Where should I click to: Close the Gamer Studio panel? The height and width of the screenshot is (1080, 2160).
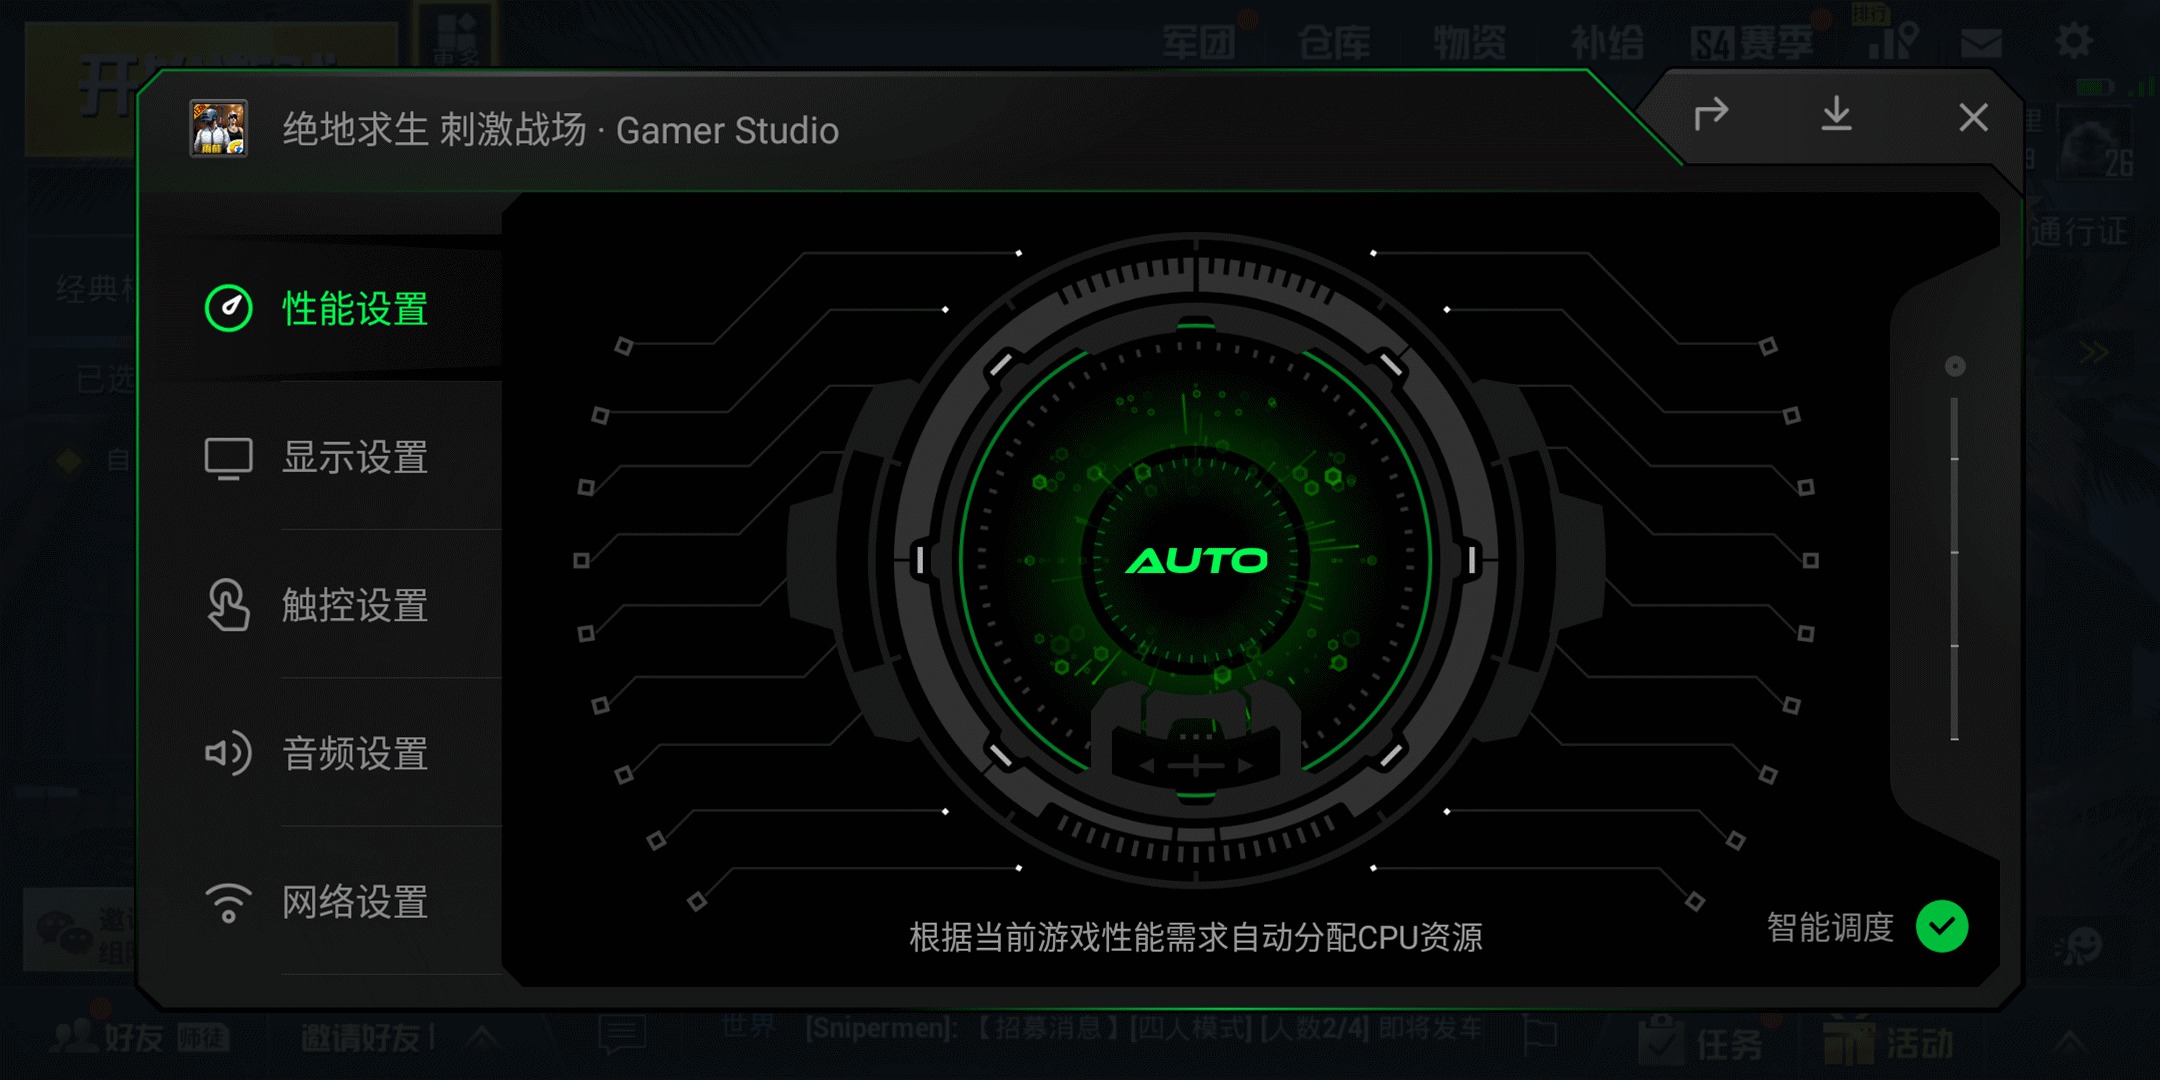[1973, 117]
